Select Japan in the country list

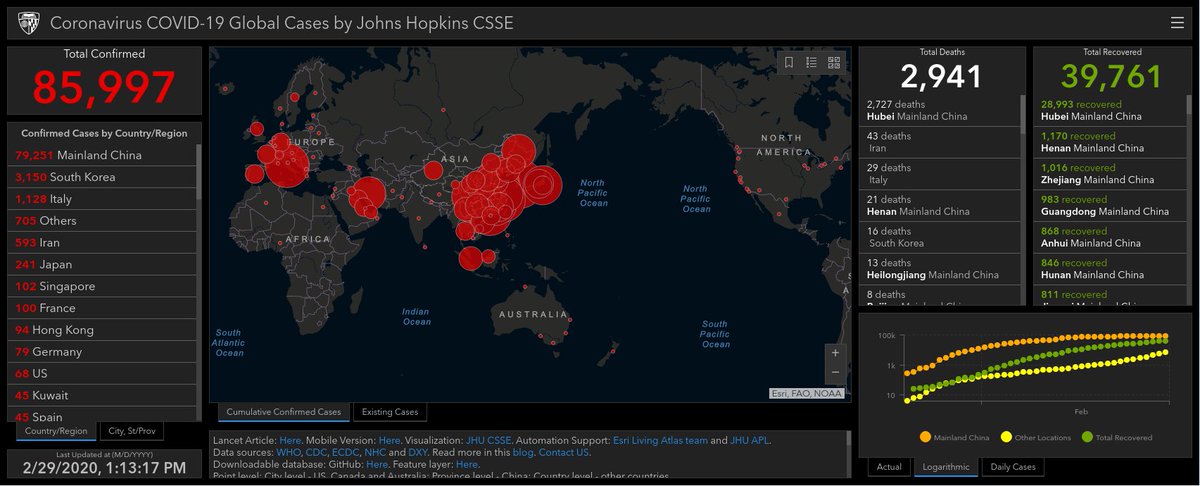(x=103, y=265)
